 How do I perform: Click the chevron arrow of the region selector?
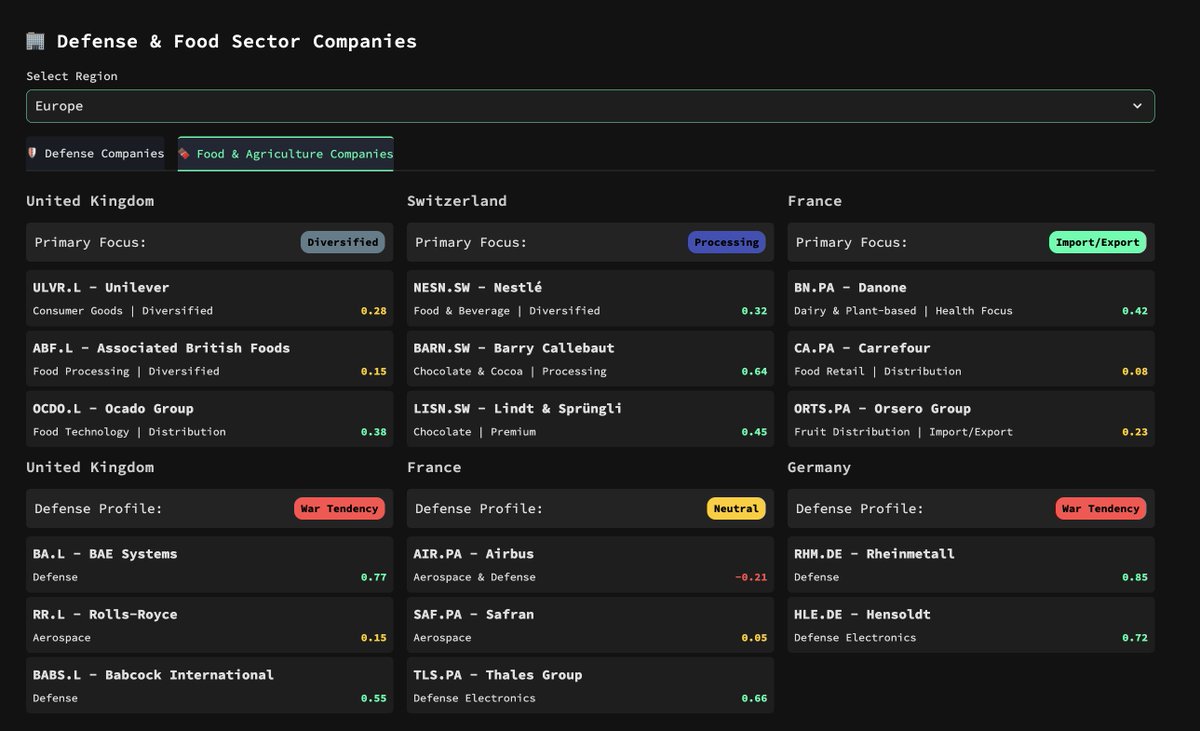click(x=1137, y=106)
